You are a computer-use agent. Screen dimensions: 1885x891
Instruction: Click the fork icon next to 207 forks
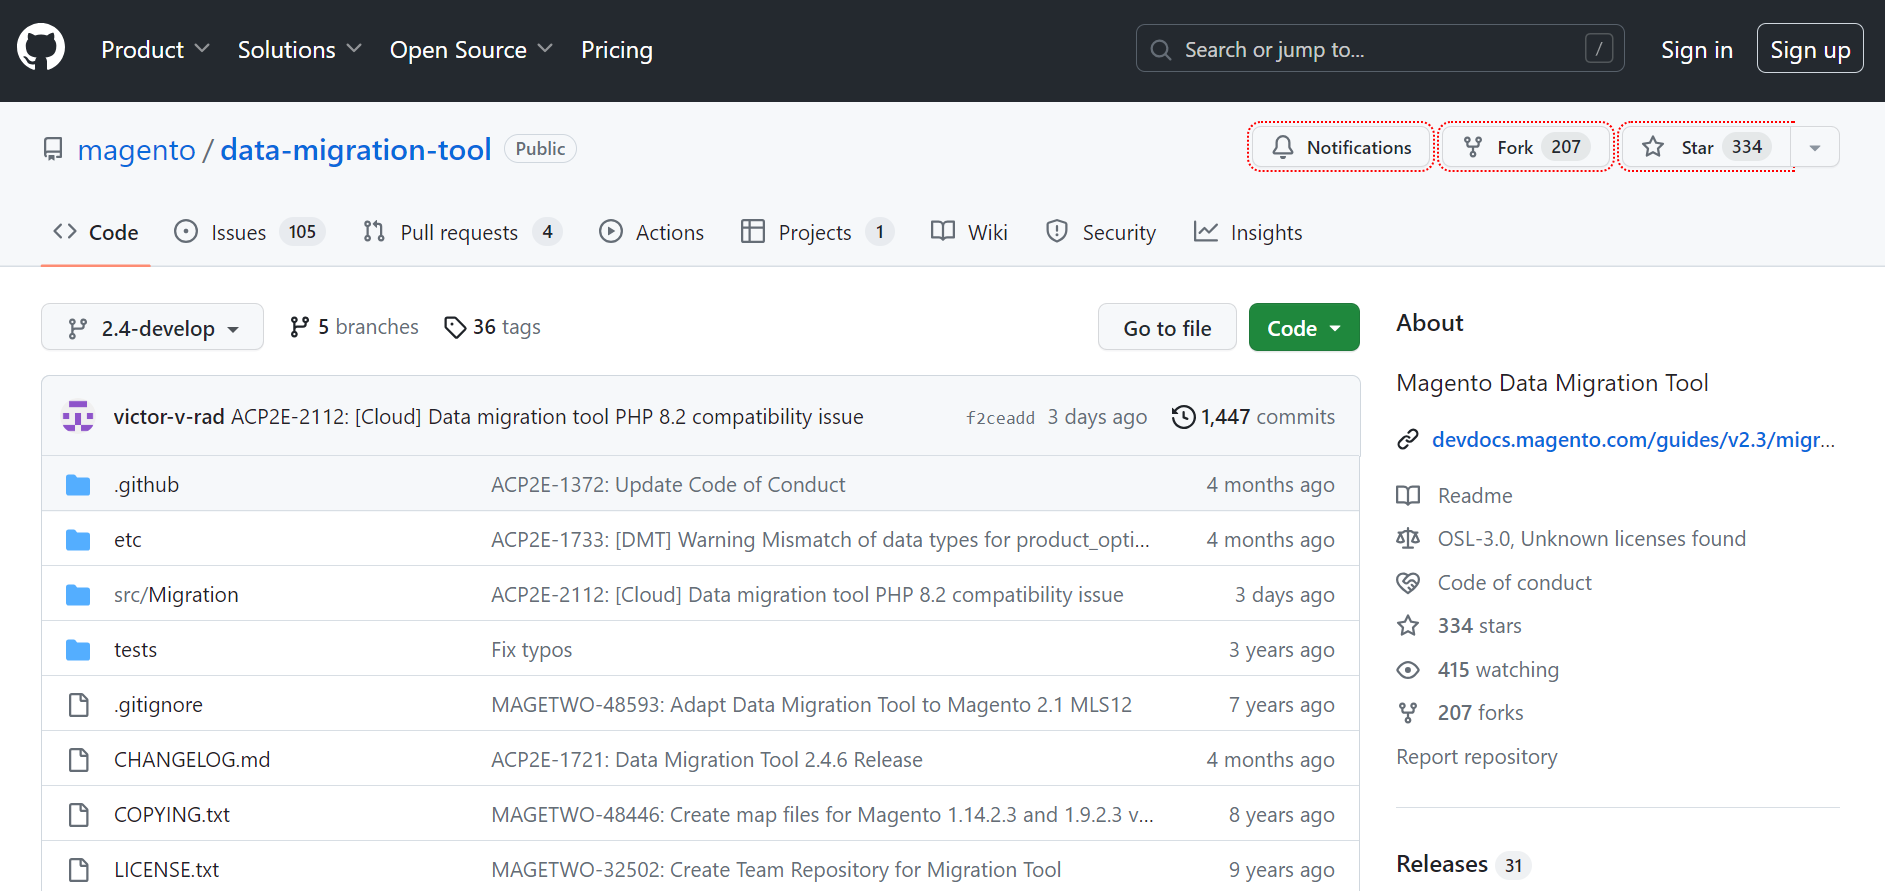[x=1408, y=712]
